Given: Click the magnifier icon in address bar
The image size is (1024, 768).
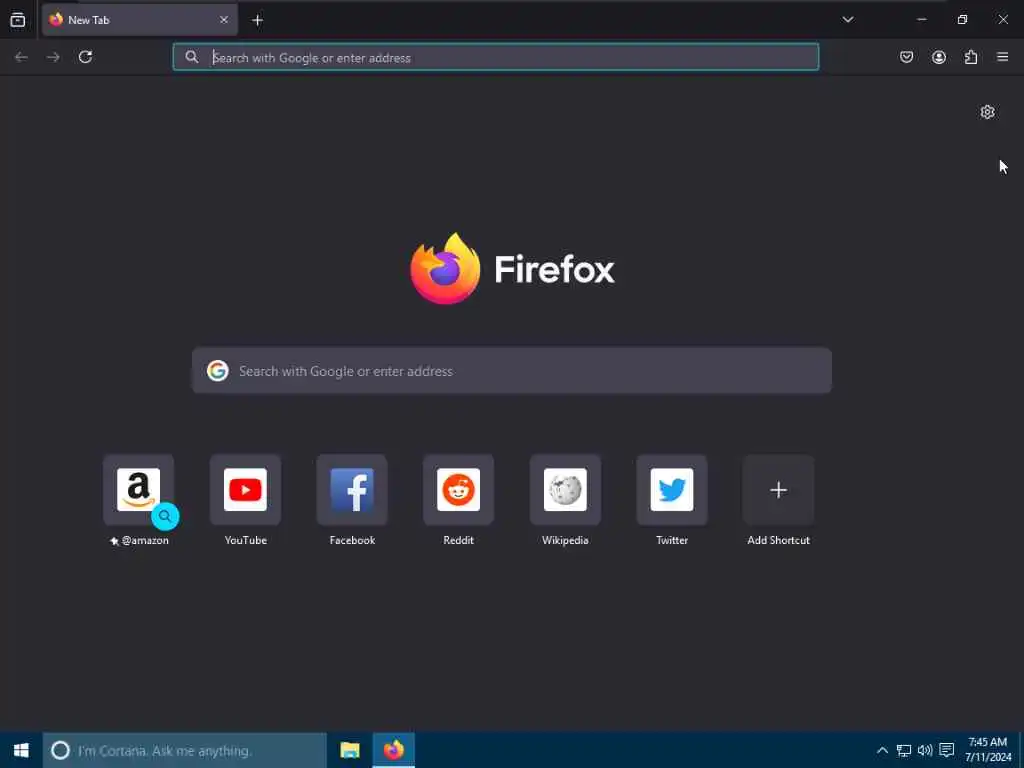Looking at the screenshot, I should (x=191, y=57).
